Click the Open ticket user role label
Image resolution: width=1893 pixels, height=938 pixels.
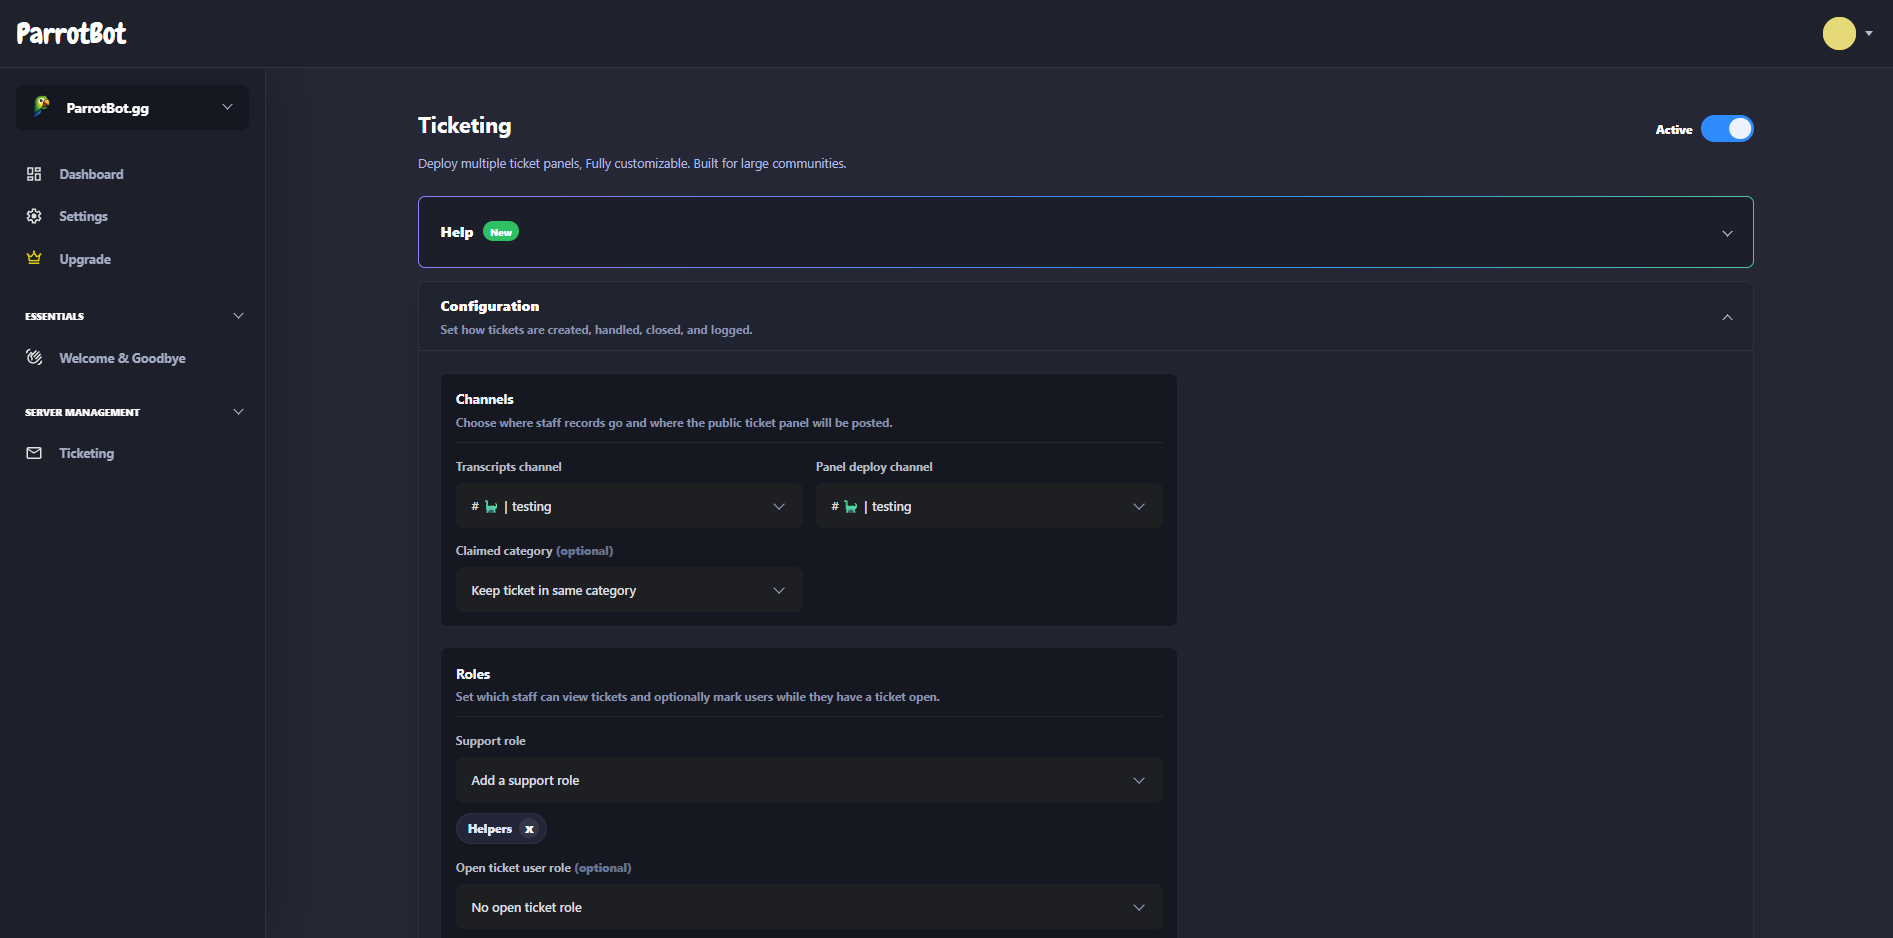(544, 868)
